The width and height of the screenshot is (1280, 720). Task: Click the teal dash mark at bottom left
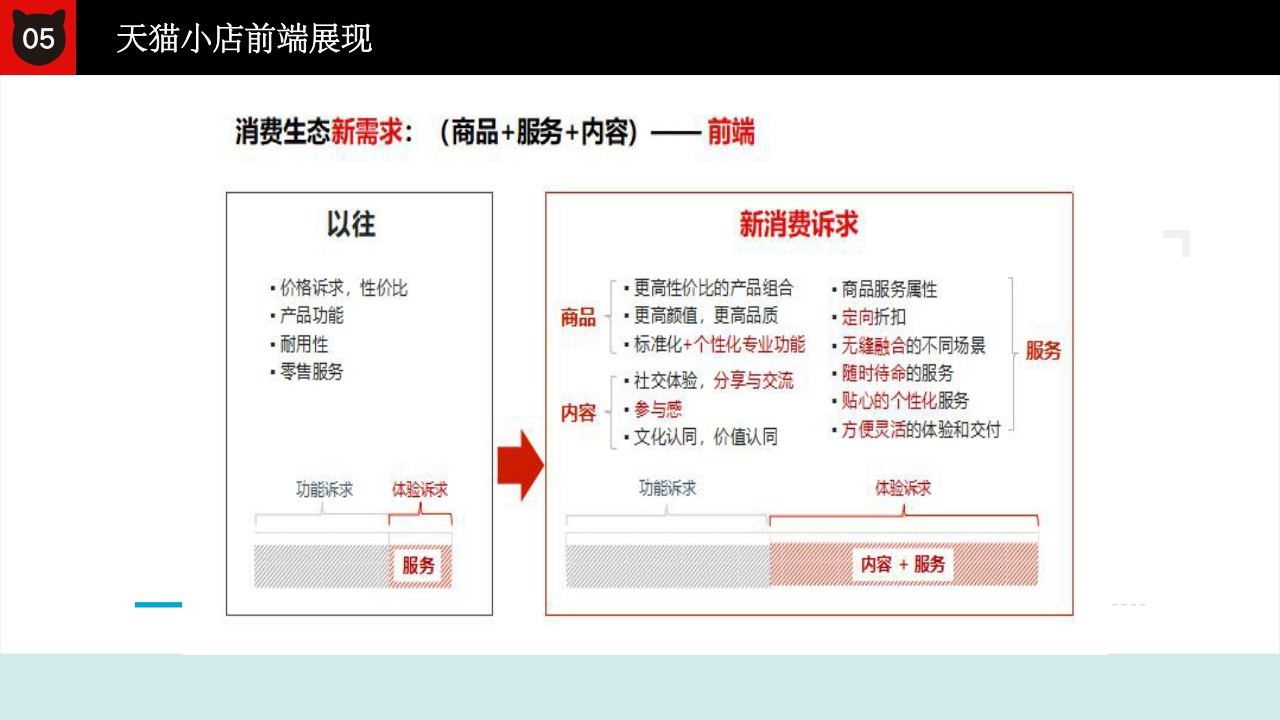coord(157,603)
